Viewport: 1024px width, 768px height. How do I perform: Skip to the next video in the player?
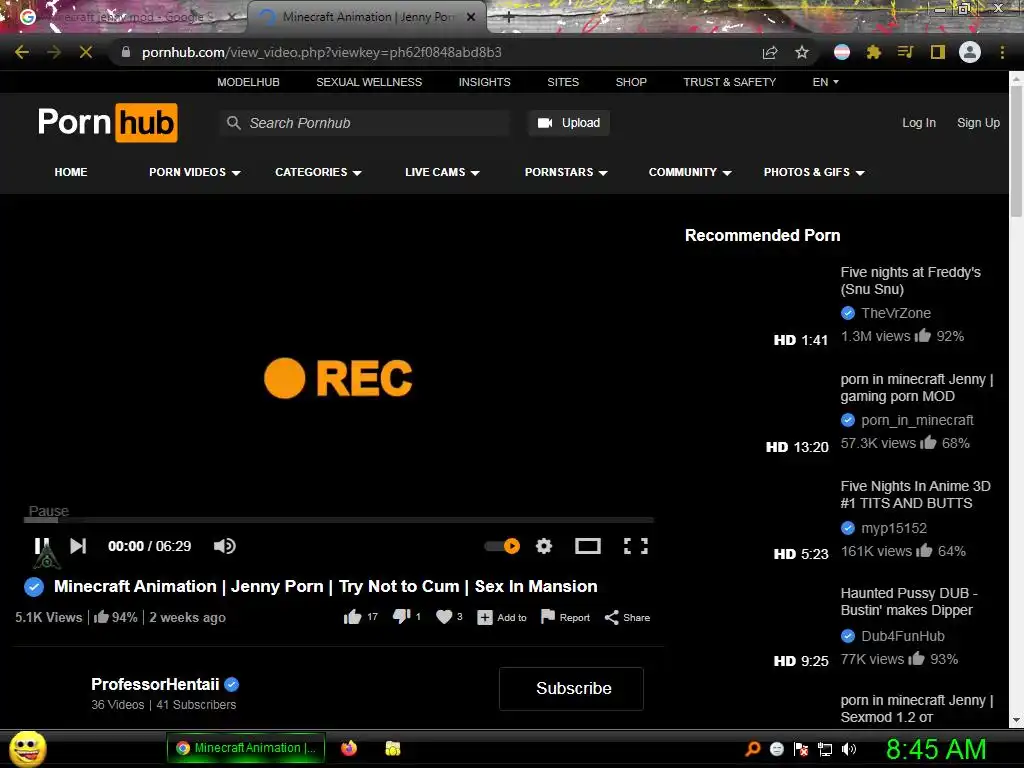coord(78,546)
